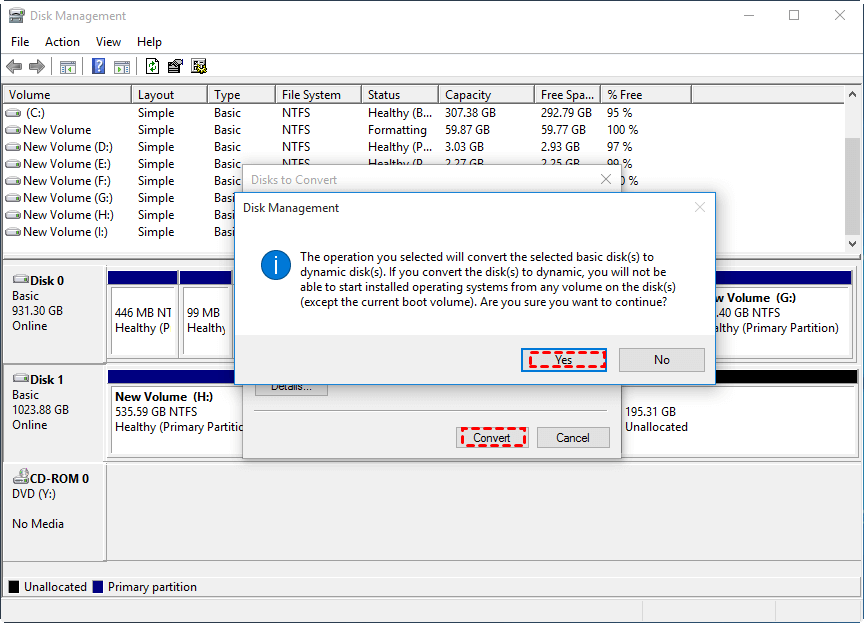The width and height of the screenshot is (864, 623).
Task: Toggle the Show/Hide Console Tree icon
Action: coord(68,67)
